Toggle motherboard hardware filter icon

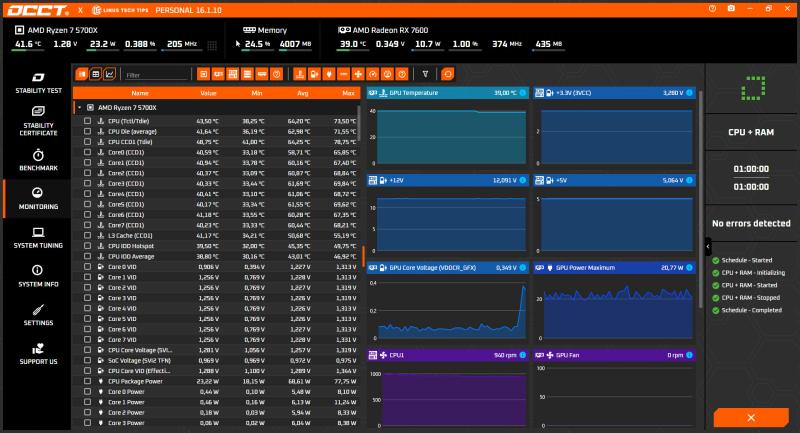coord(233,74)
